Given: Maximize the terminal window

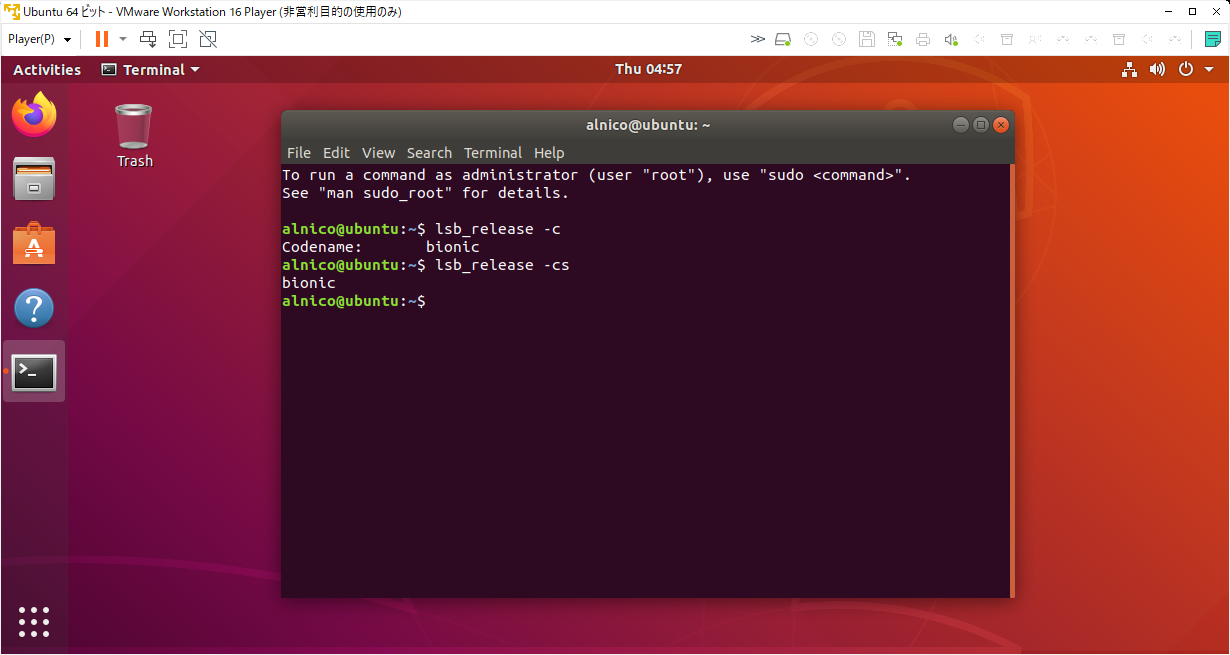Looking at the screenshot, I should click(x=980, y=125).
